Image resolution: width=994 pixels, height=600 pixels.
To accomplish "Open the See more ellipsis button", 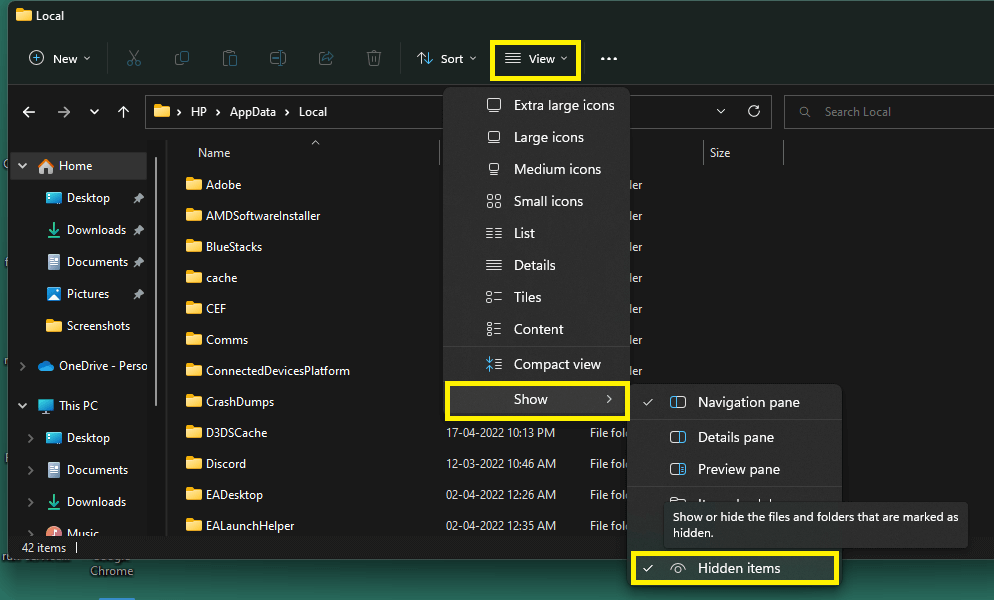I will point(609,59).
